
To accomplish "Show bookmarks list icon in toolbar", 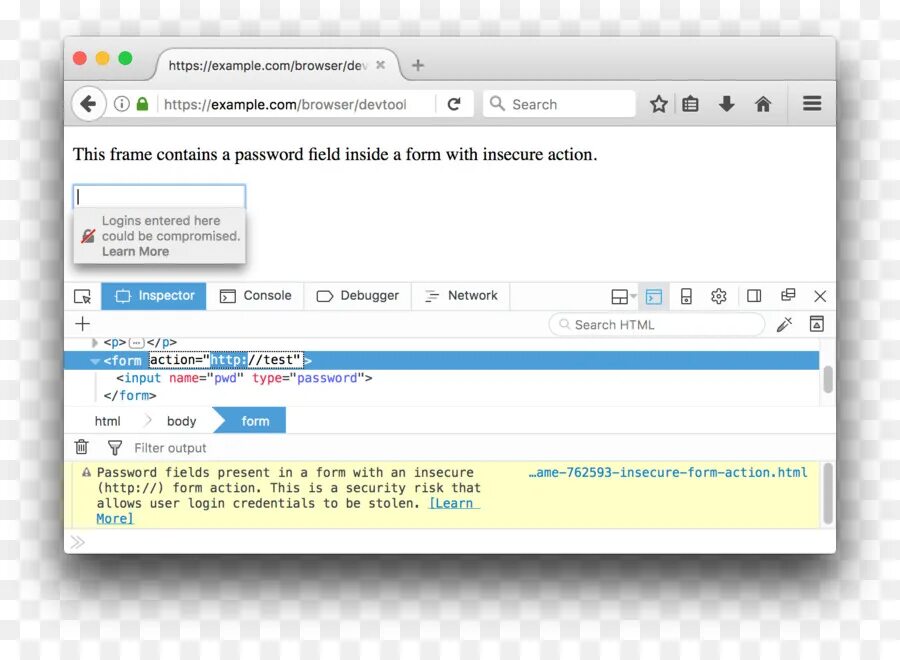I will click(690, 104).
